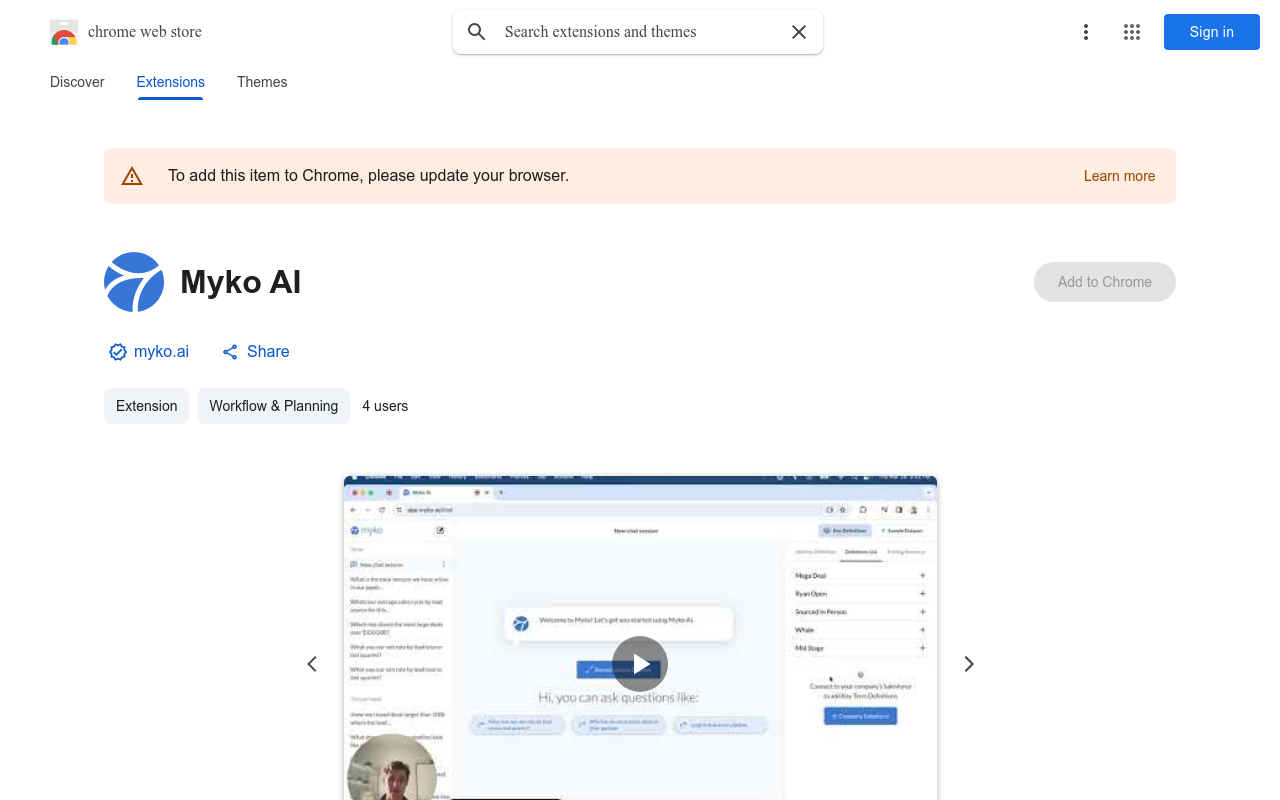Clear the search field with the X icon

799,32
